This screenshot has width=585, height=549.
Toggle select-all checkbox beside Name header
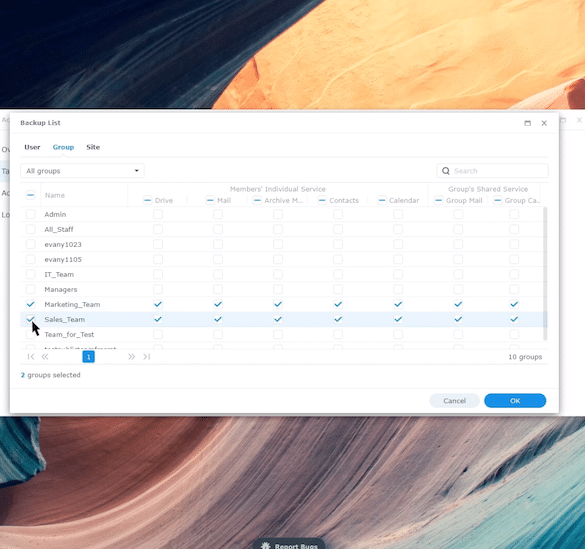coord(31,195)
